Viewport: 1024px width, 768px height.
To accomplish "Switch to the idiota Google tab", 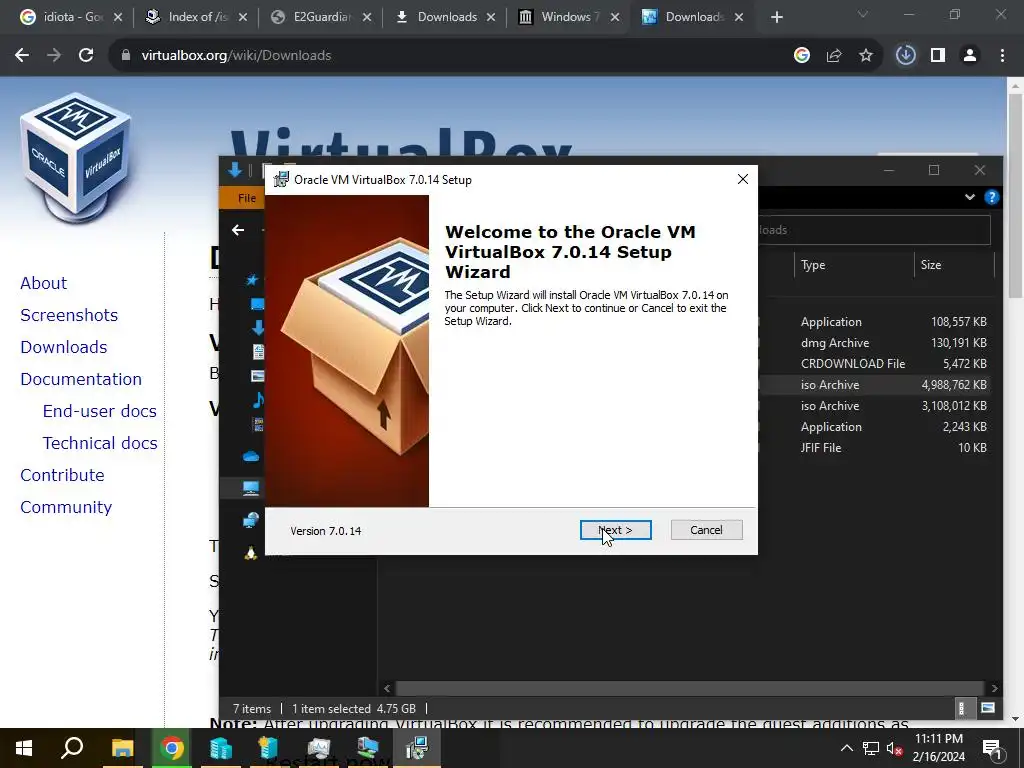I will tap(71, 17).
